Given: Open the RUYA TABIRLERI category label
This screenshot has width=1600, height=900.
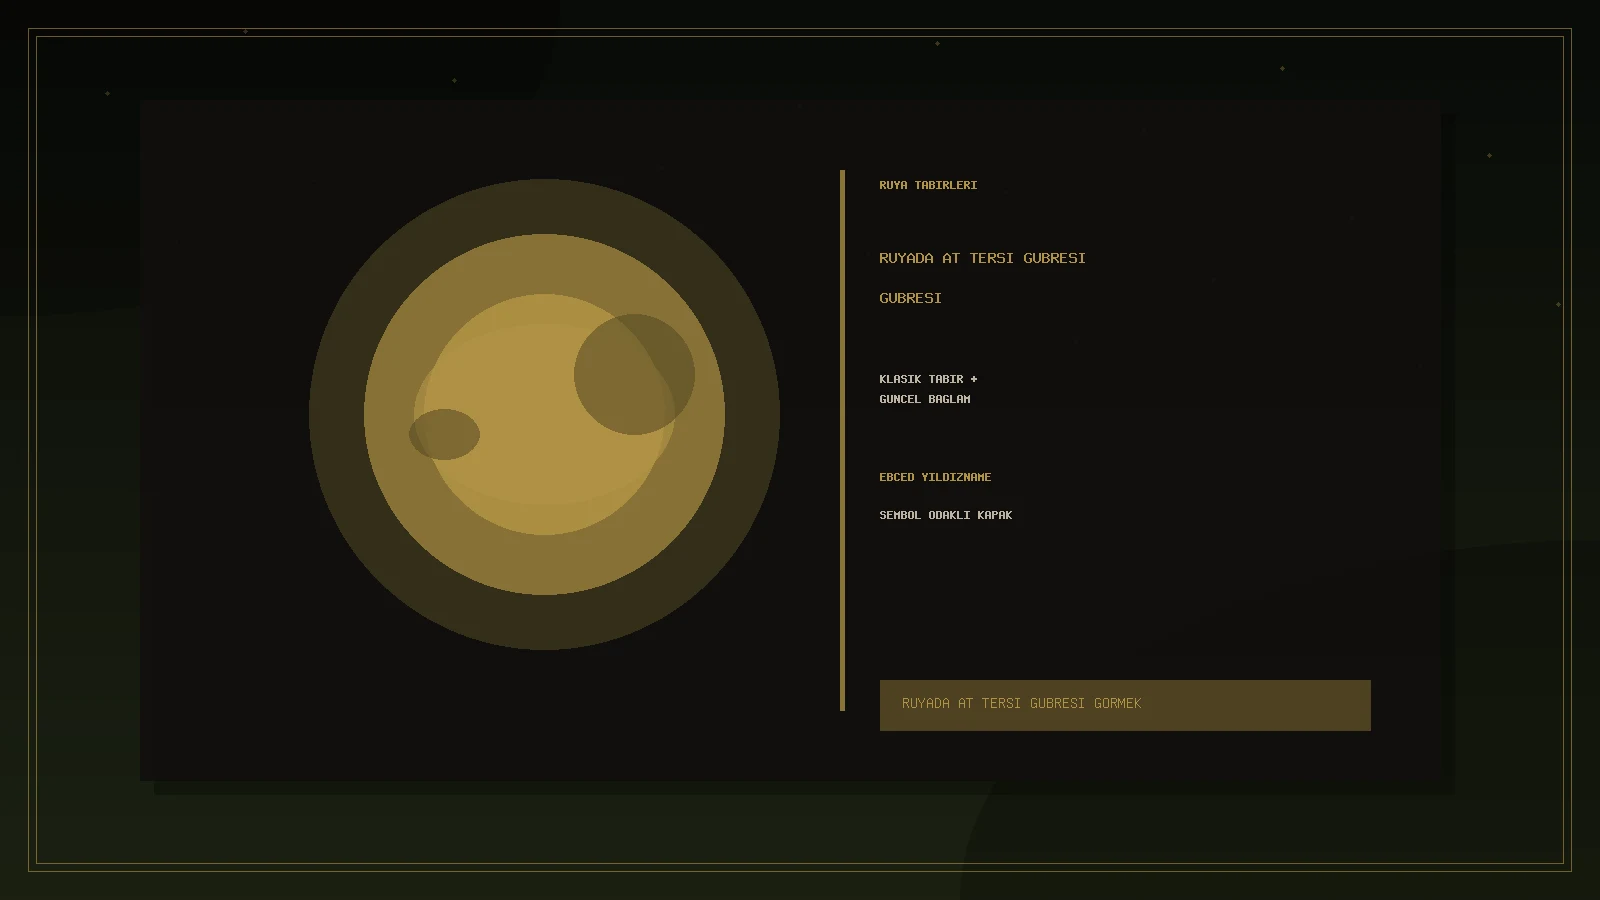Looking at the screenshot, I should (x=928, y=185).
